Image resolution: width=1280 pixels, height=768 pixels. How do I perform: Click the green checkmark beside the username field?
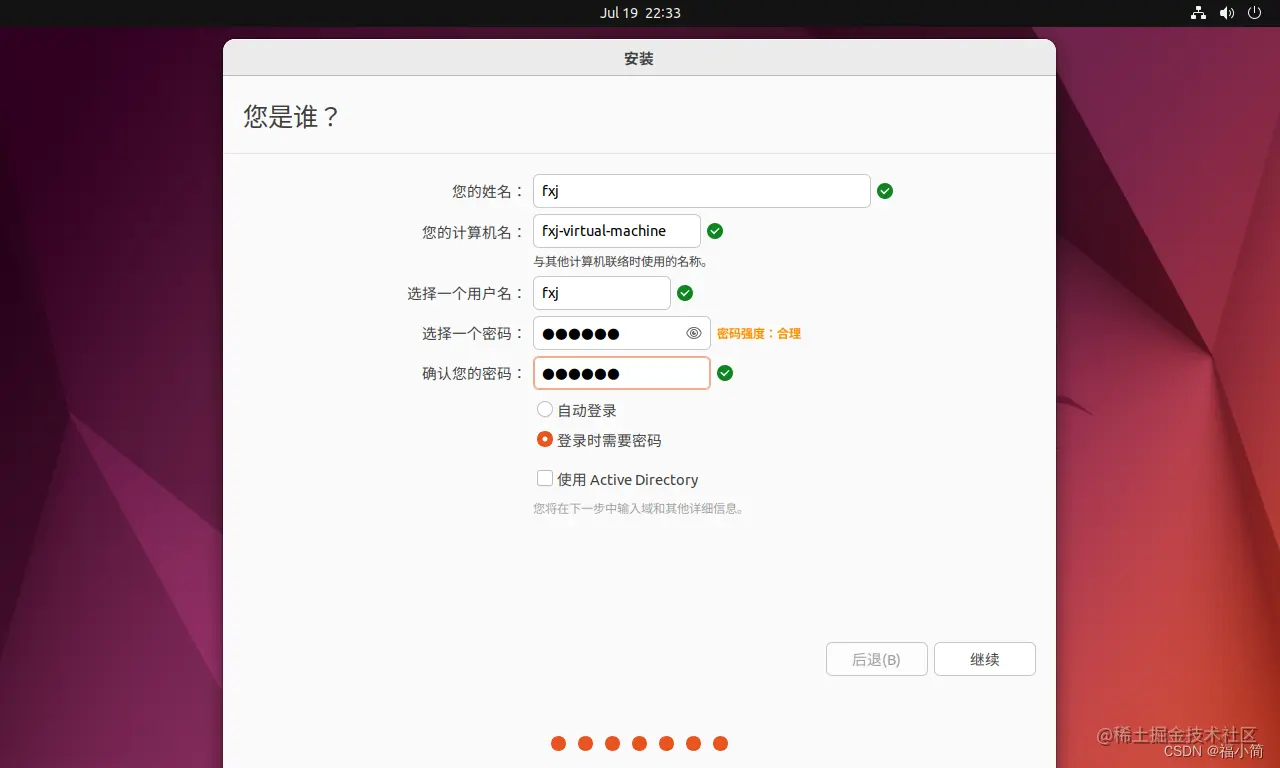685,293
